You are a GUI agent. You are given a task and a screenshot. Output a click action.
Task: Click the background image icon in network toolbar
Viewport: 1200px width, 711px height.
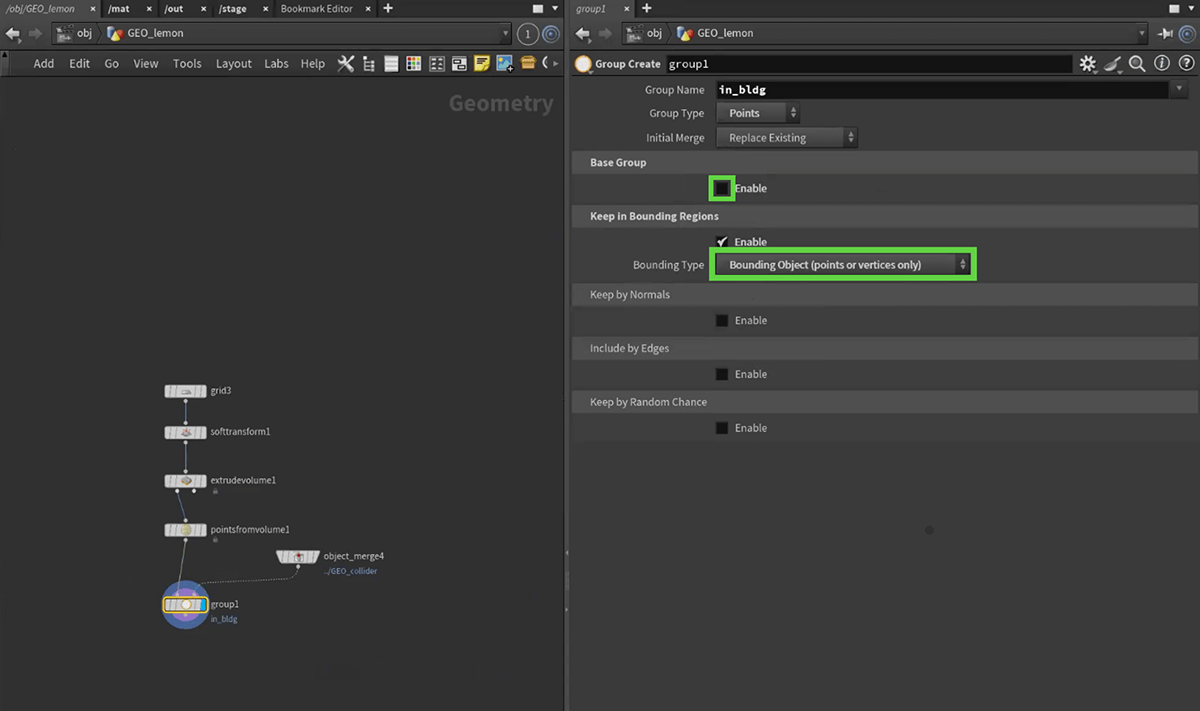click(x=504, y=64)
